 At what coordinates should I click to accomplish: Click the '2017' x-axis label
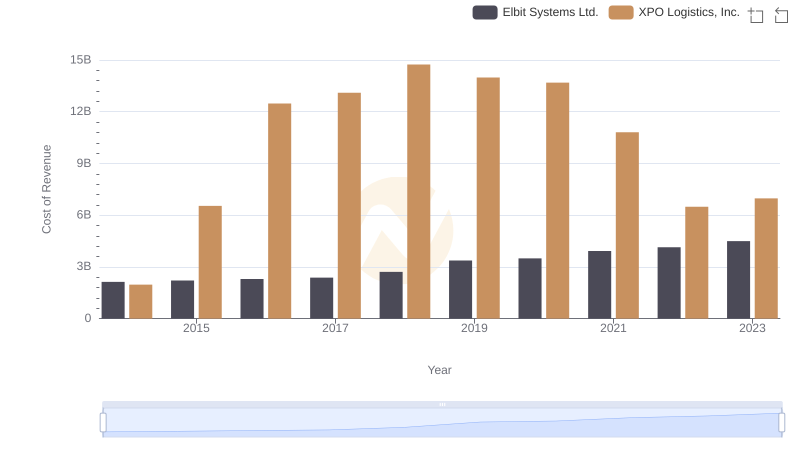click(x=335, y=328)
